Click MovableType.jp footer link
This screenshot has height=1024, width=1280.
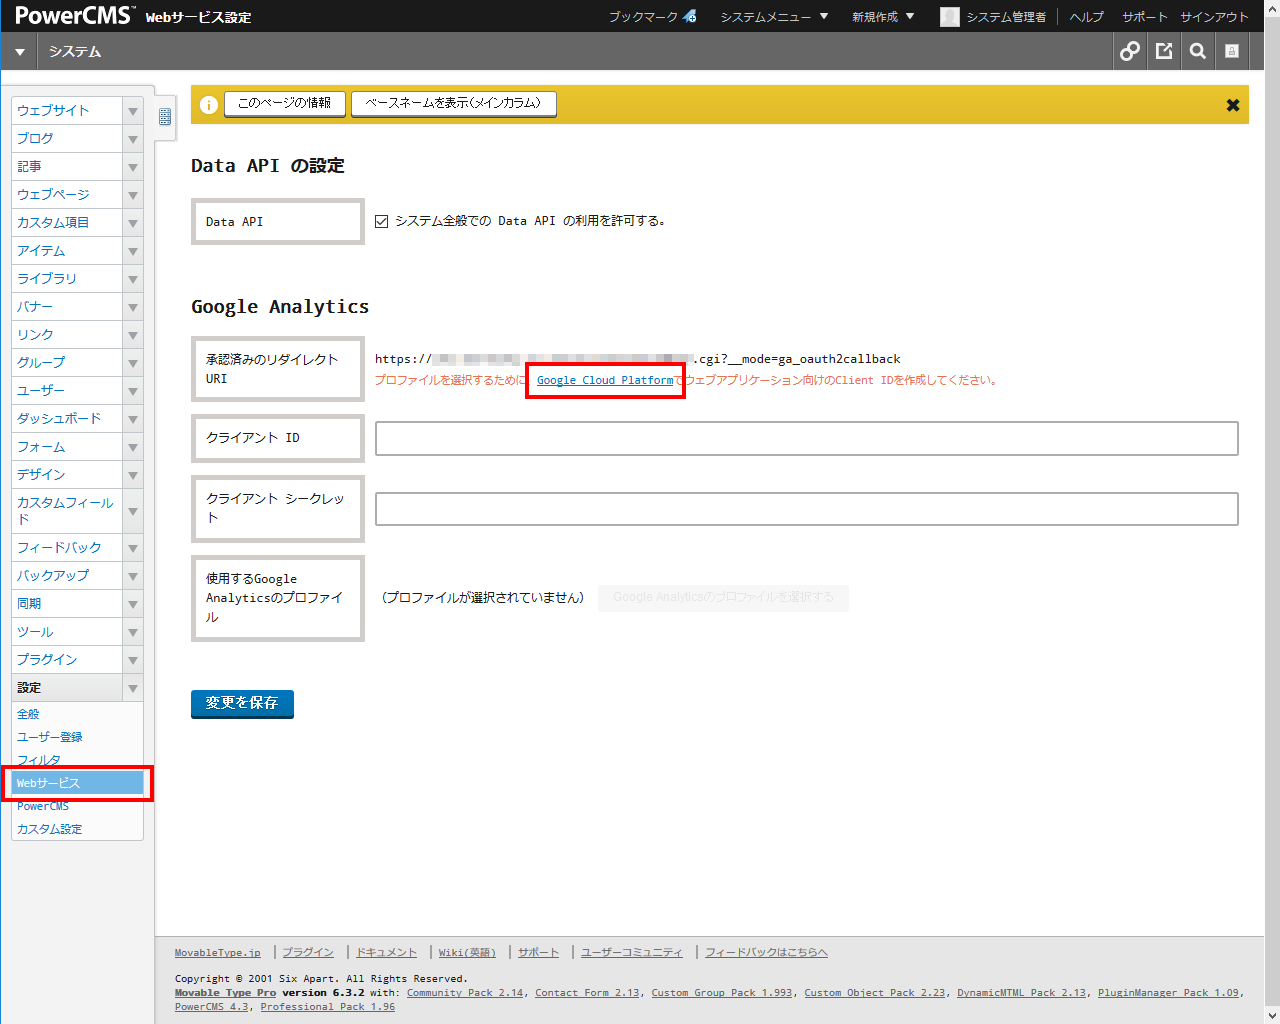pos(217,953)
